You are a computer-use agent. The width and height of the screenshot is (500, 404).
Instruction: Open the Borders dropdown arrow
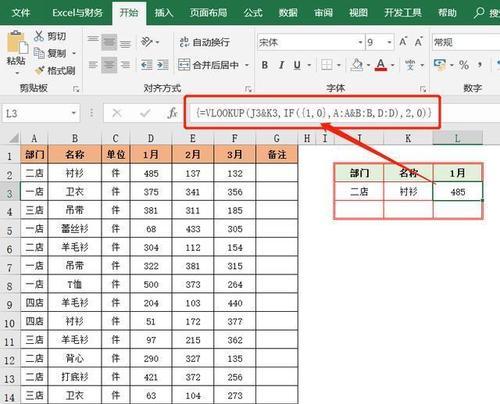[339, 65]
